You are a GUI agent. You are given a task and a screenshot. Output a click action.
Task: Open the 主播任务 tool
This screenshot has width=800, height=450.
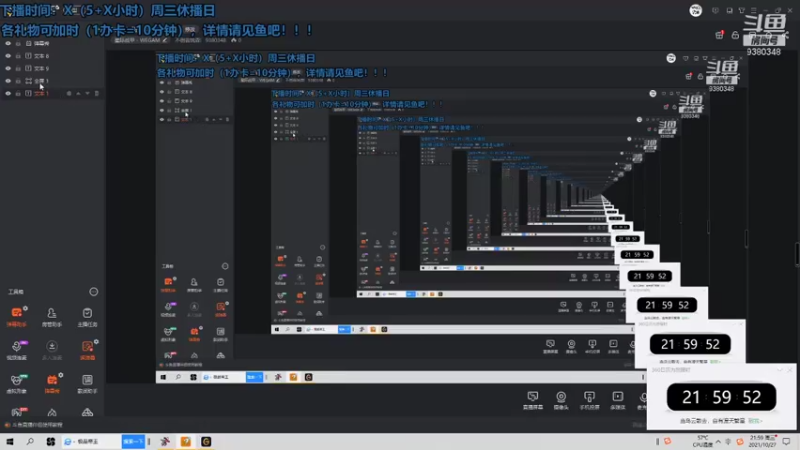(87, 316)
